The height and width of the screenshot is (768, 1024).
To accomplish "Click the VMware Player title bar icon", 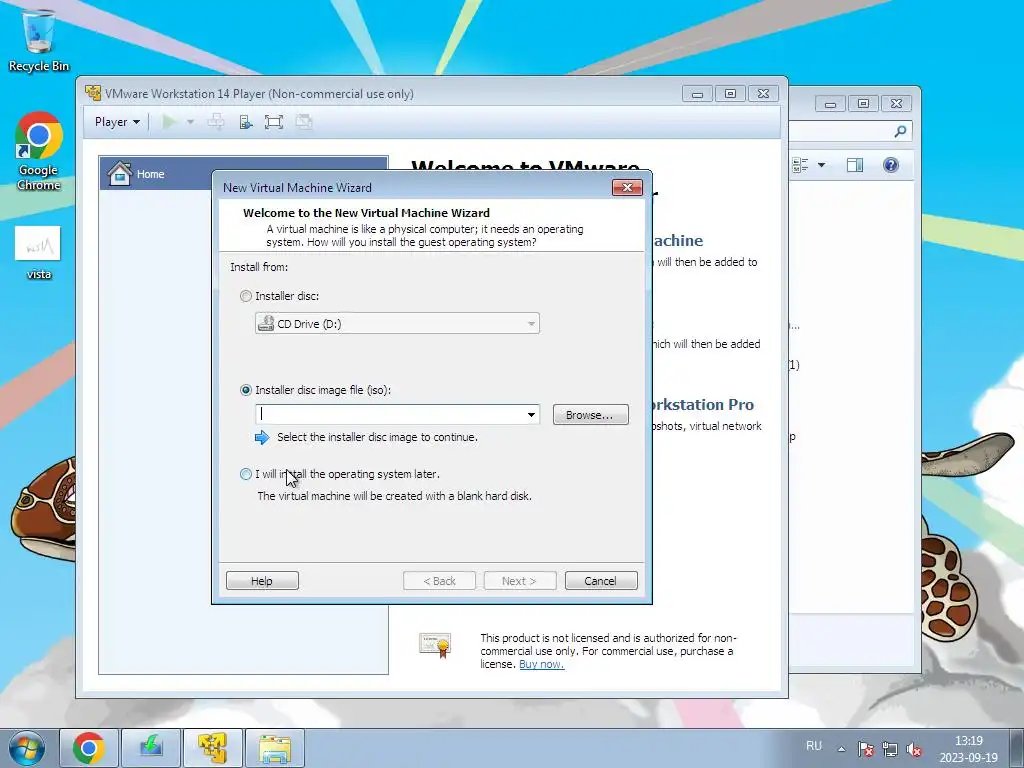I will point(93,93).
